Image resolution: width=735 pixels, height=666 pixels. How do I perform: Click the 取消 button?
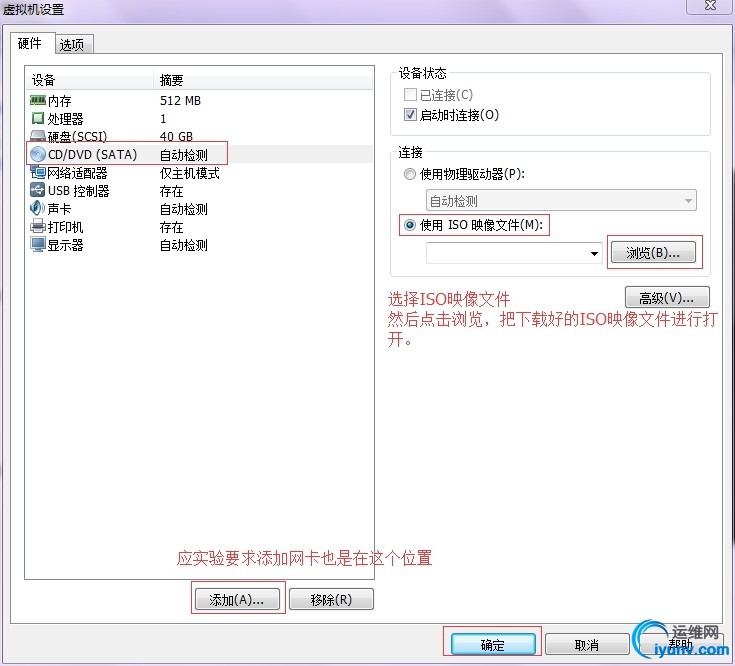(x=587, y=645)
